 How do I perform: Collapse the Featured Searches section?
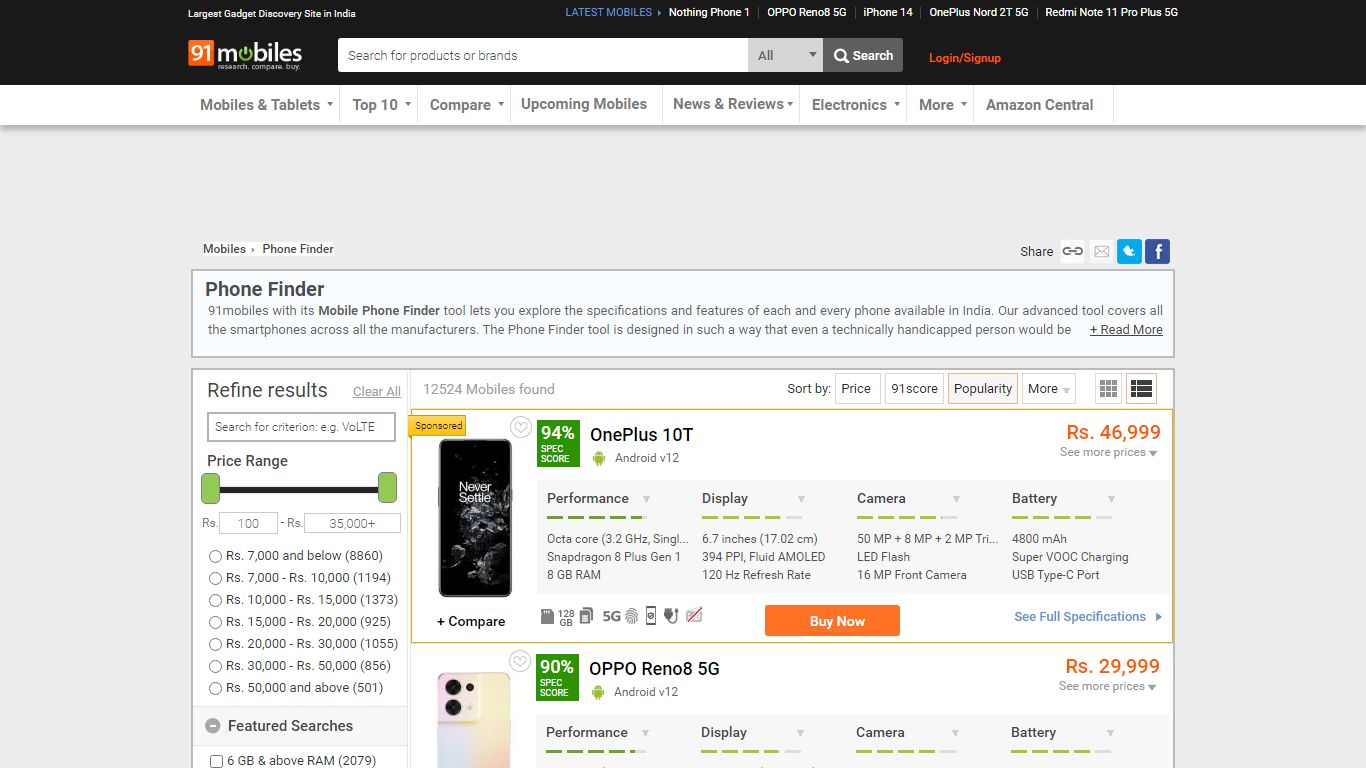(213, 726)
